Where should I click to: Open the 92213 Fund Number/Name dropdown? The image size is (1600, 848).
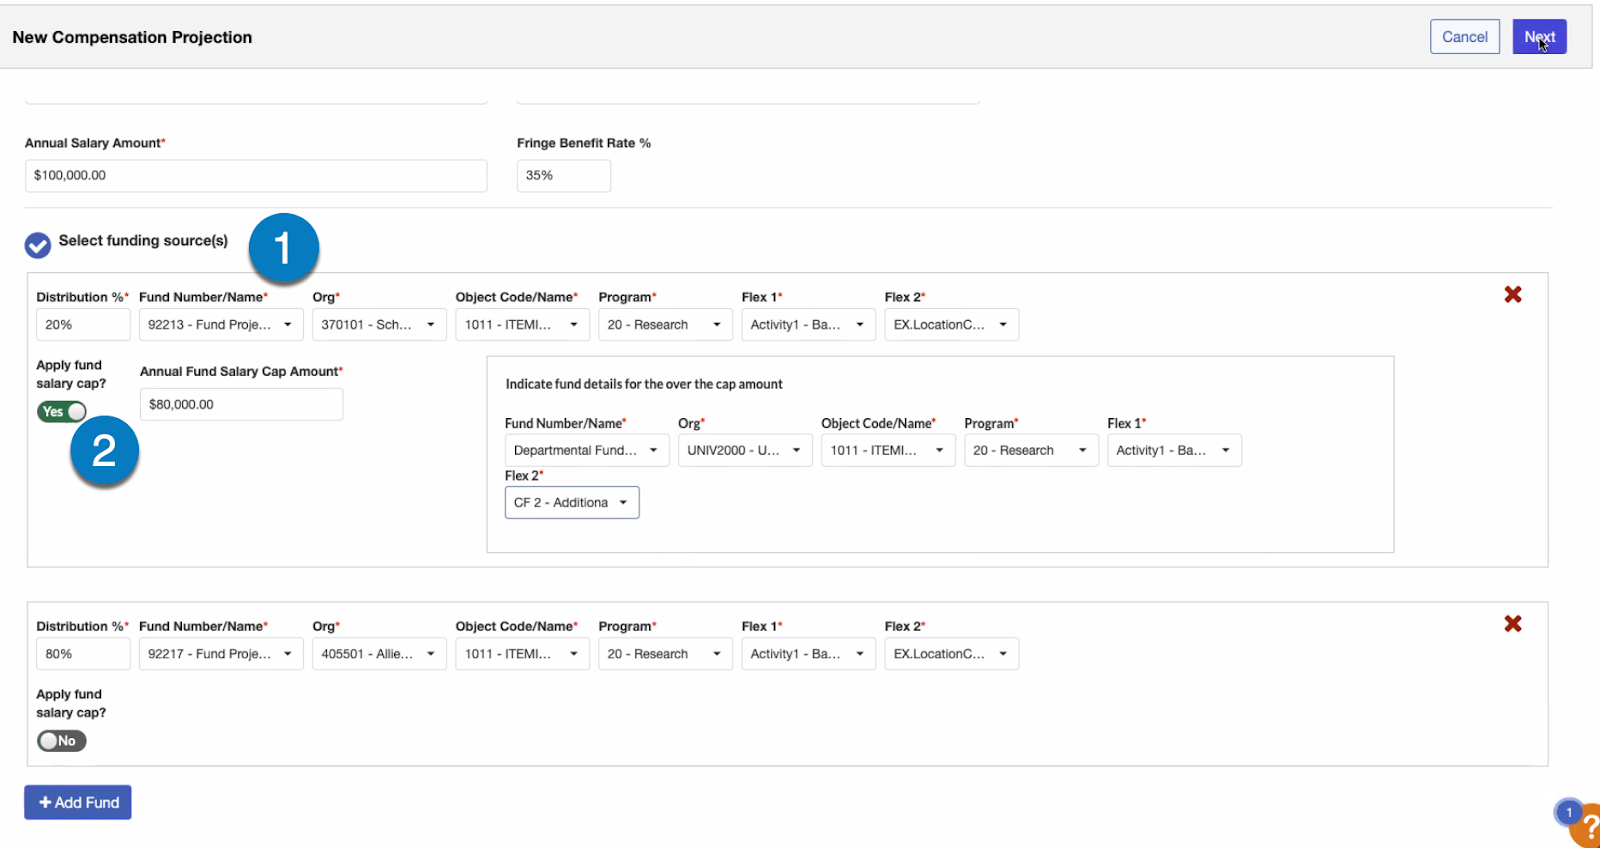click(220, 325)
